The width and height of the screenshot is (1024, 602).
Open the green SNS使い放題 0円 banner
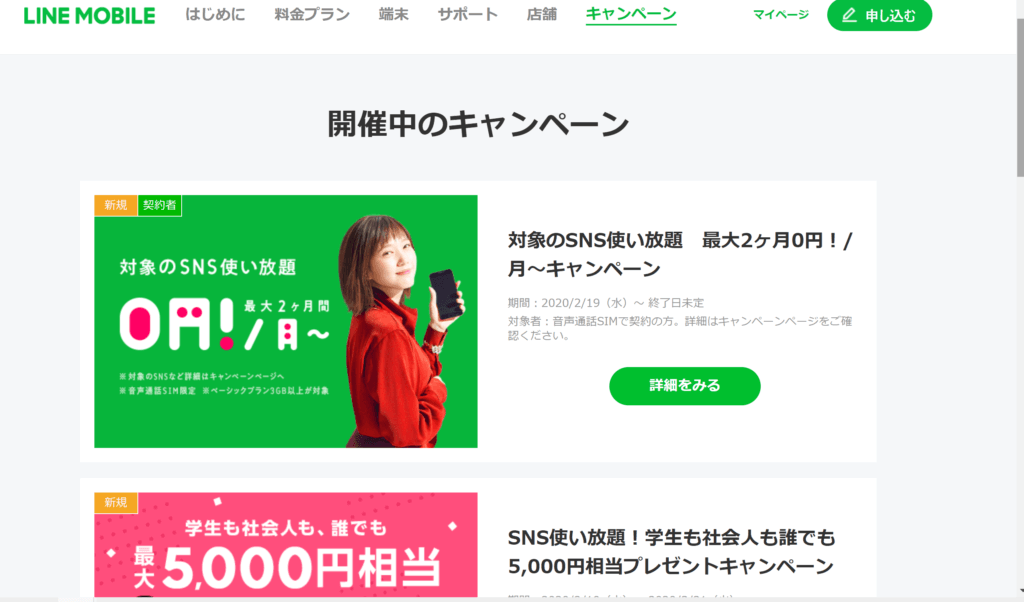pyautogui.click(x=285, y=321)
